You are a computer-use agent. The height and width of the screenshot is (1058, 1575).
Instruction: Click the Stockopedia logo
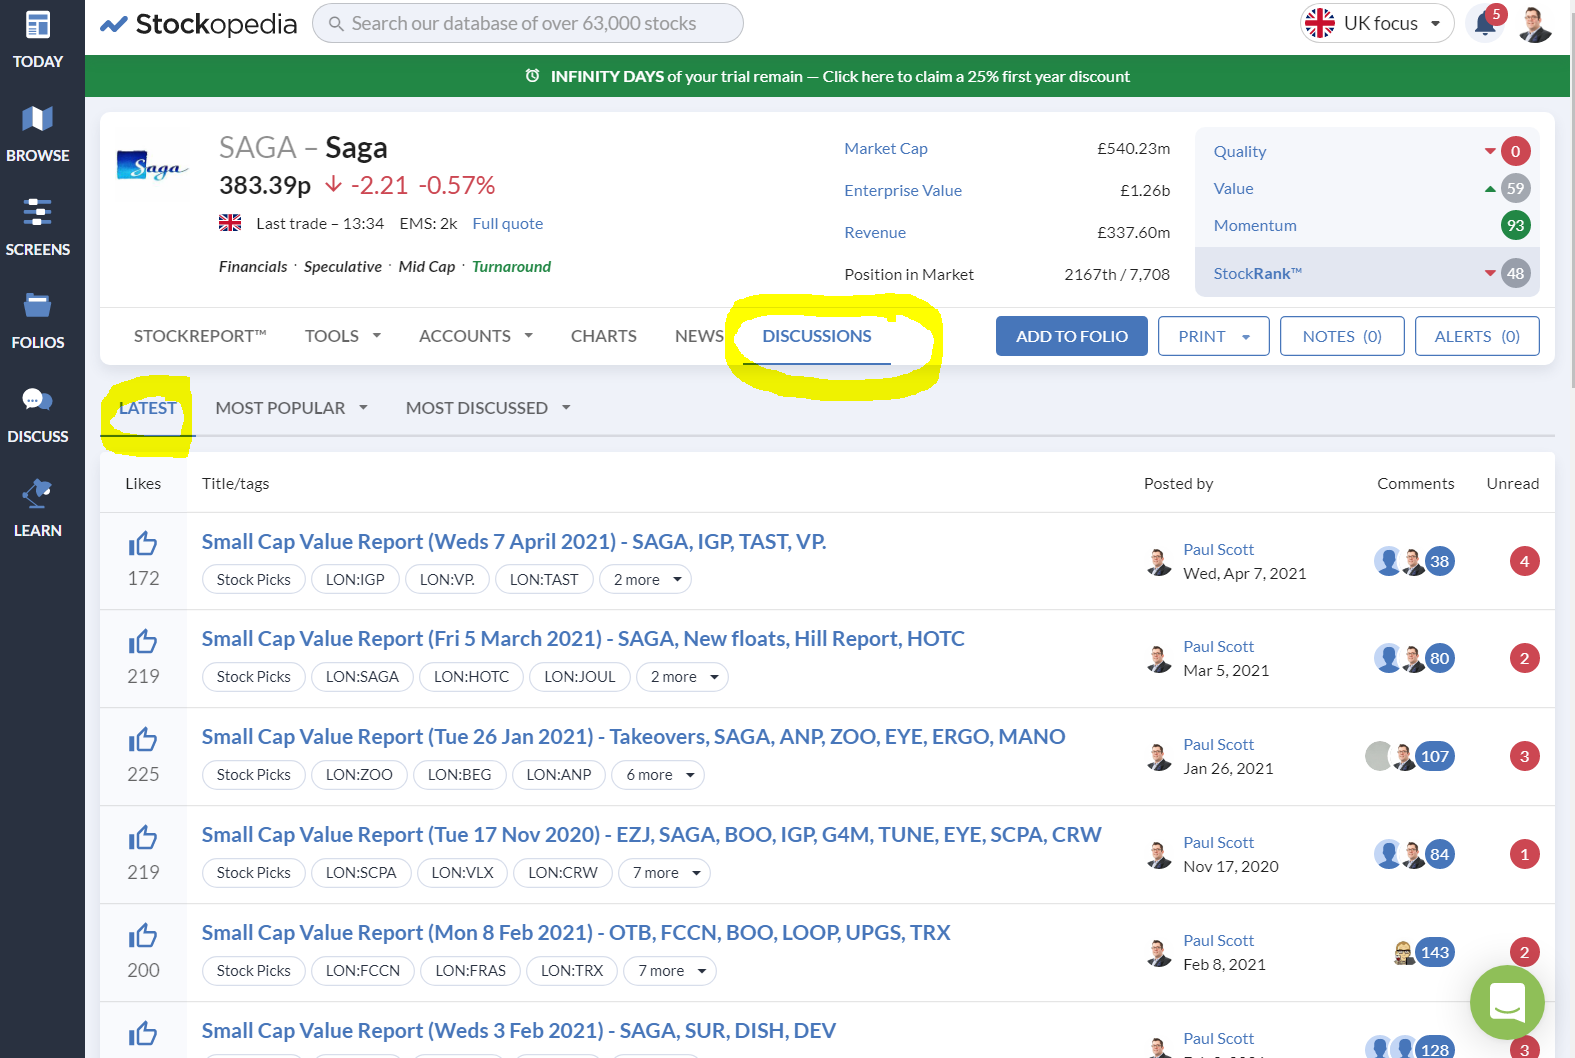[x=198, y=24]
